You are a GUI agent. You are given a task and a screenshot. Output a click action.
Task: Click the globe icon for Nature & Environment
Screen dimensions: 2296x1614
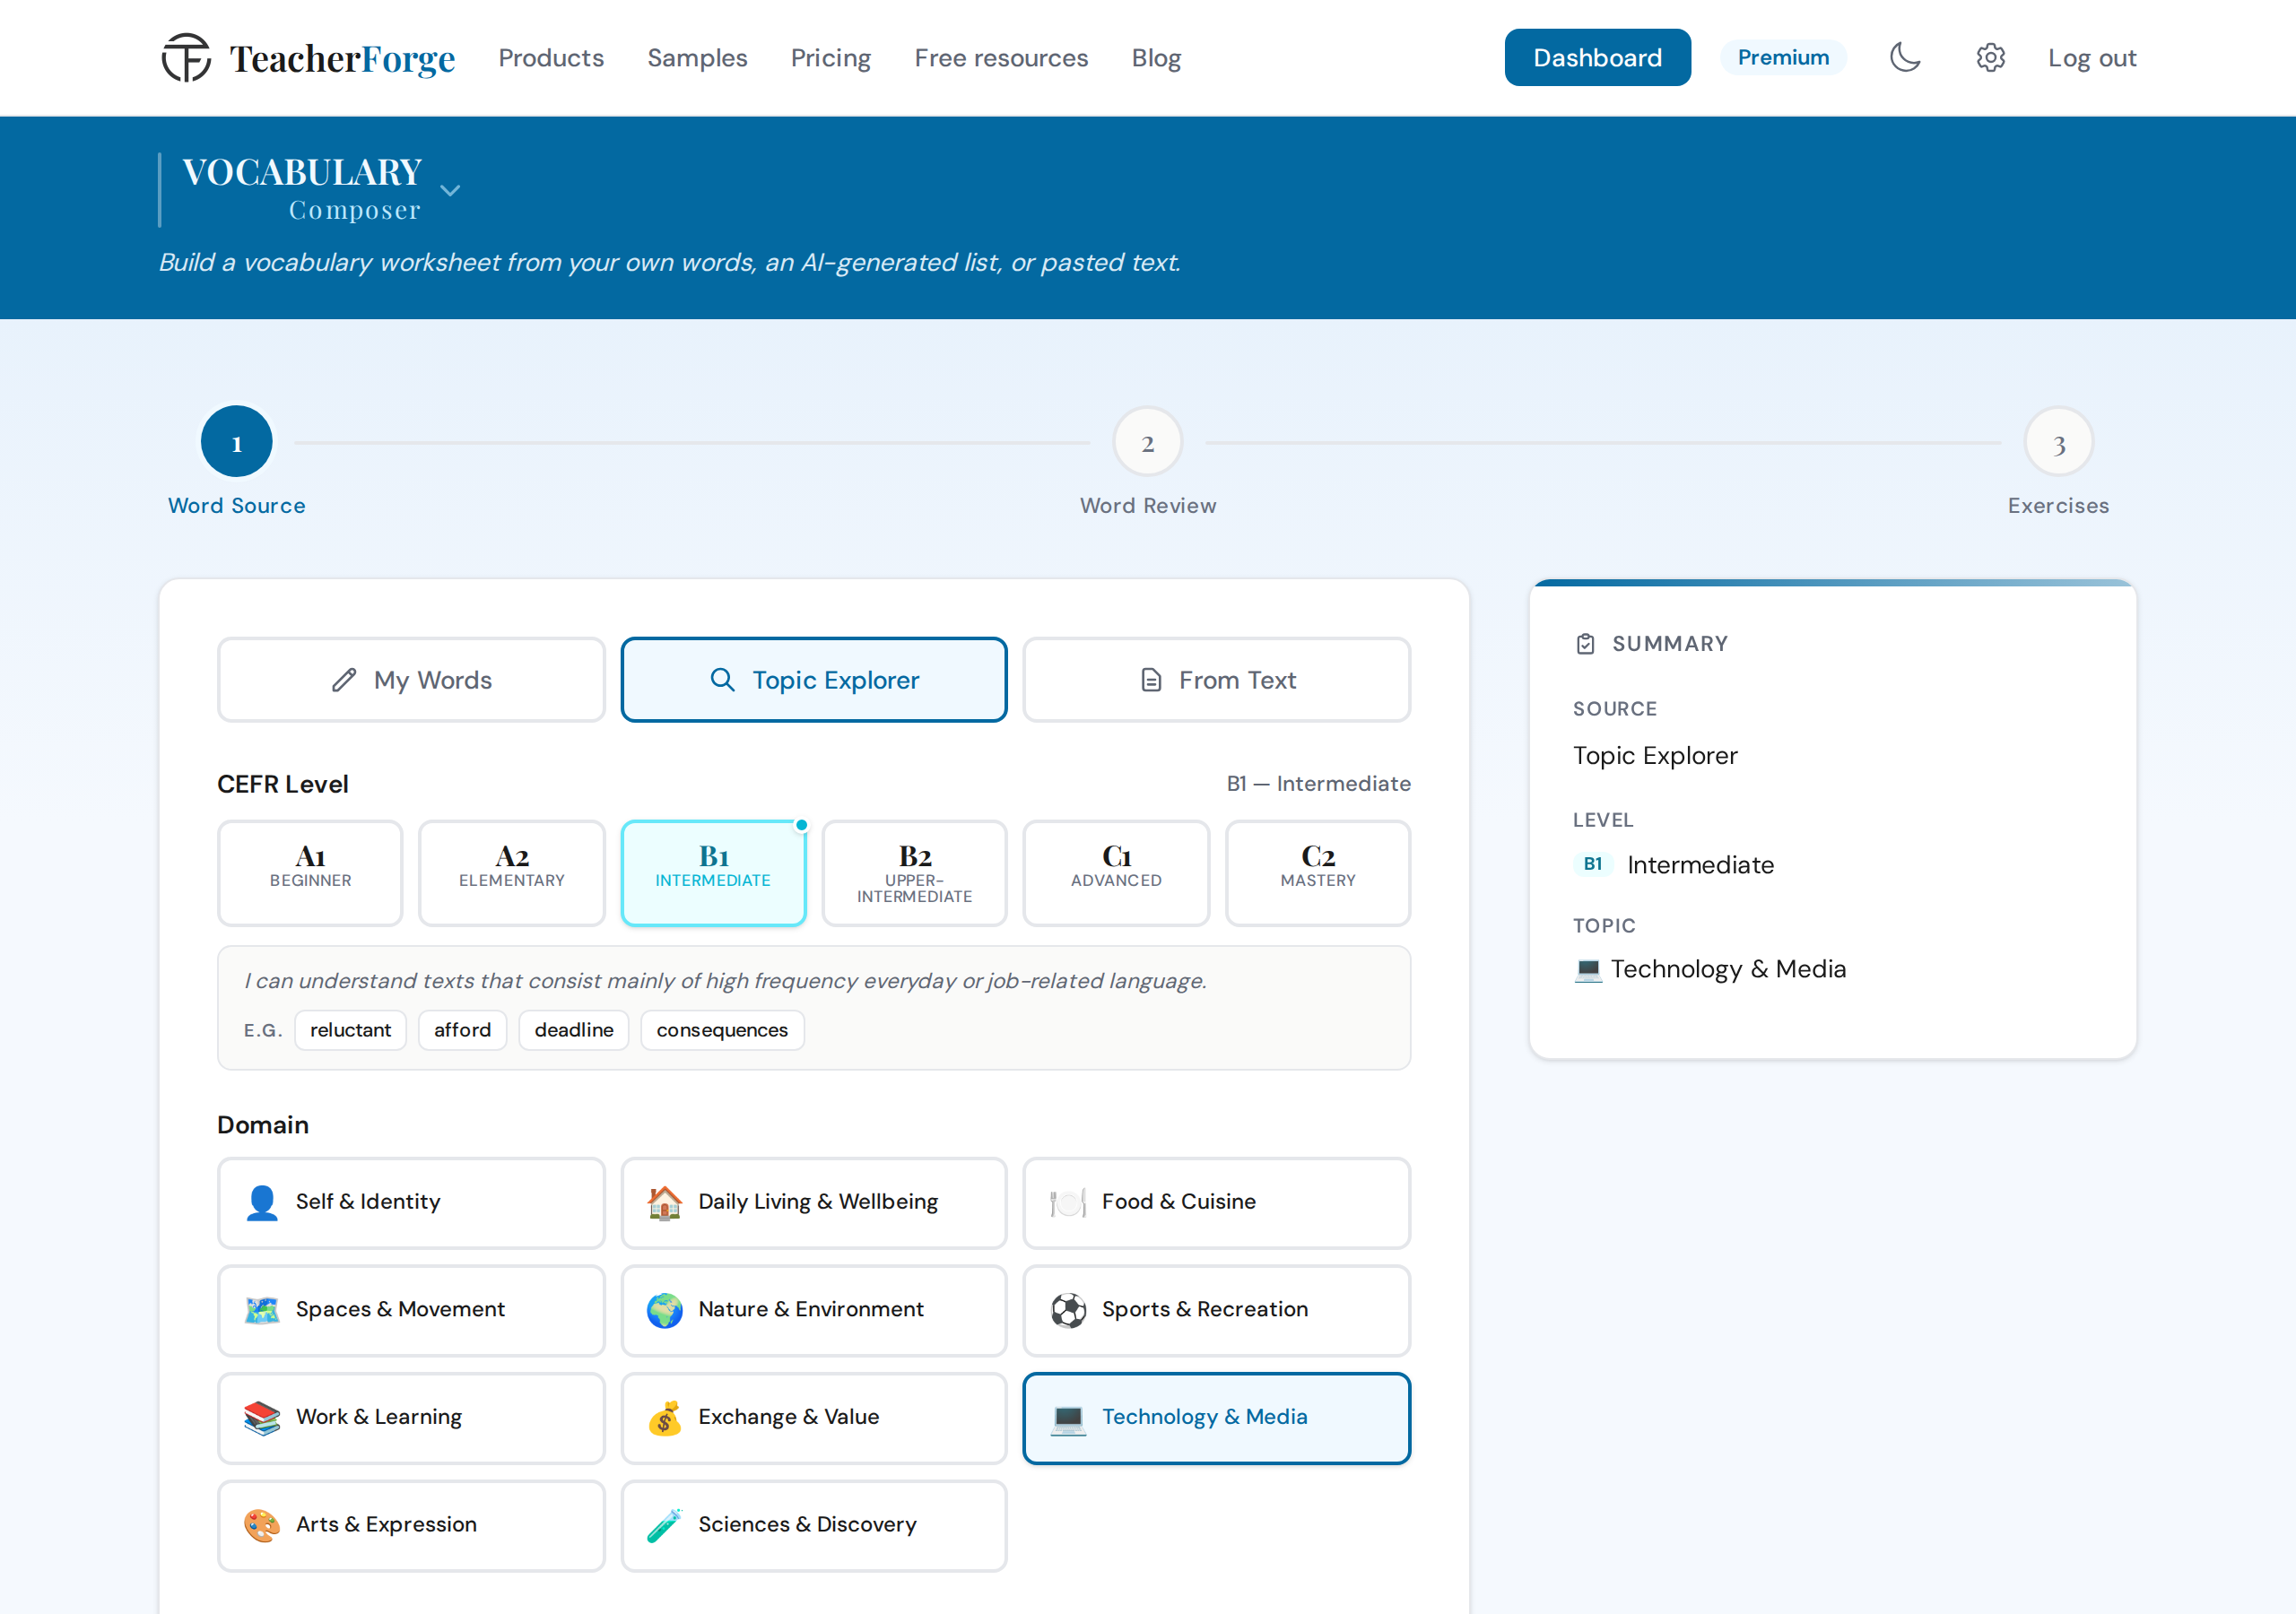[x=665, y=1310]
